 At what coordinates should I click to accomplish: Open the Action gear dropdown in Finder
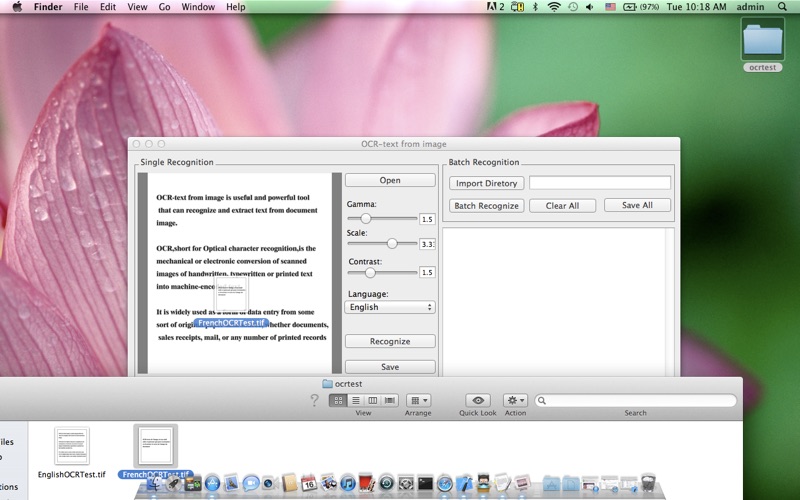[x=515, y=401]
